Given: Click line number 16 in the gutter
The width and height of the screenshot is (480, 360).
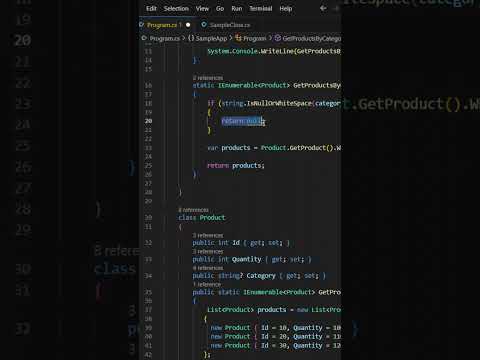Looking at the screenshot, I should [x=148, y=86].
